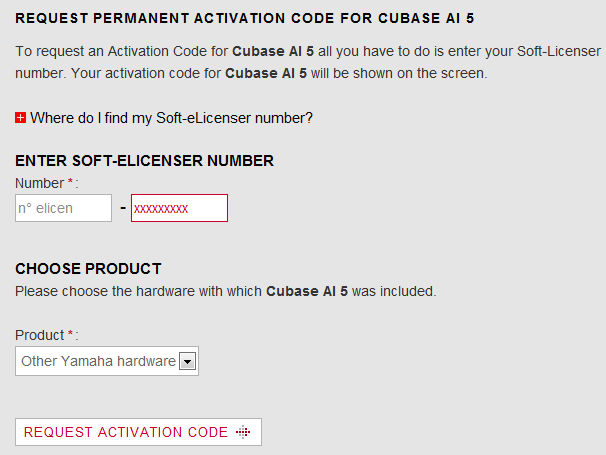The height and width of the screenshot is (455, 606).
Task: Click the red asterisk next to Number
Action: (x=70, y=183)
